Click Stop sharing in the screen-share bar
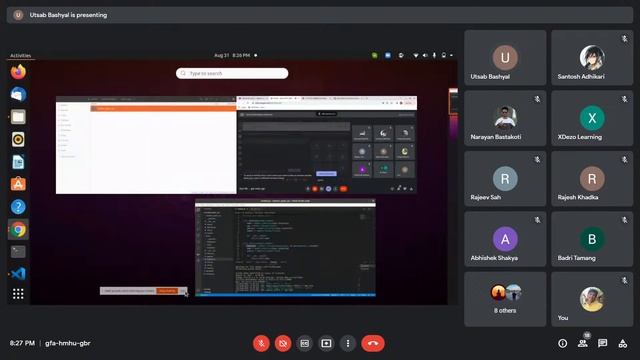 167,291
